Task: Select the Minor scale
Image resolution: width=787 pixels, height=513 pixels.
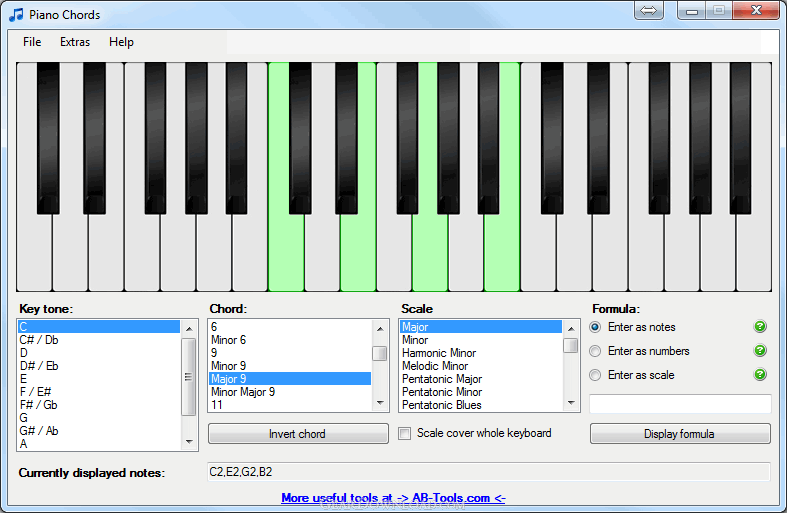Action: click(481, 340)
